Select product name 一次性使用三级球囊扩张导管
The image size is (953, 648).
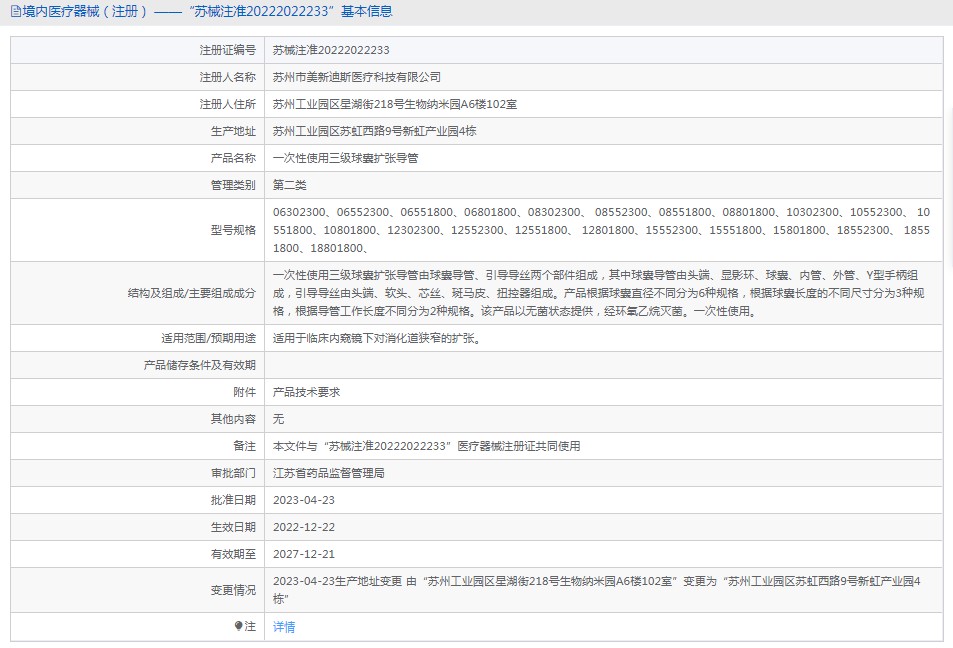345,158
